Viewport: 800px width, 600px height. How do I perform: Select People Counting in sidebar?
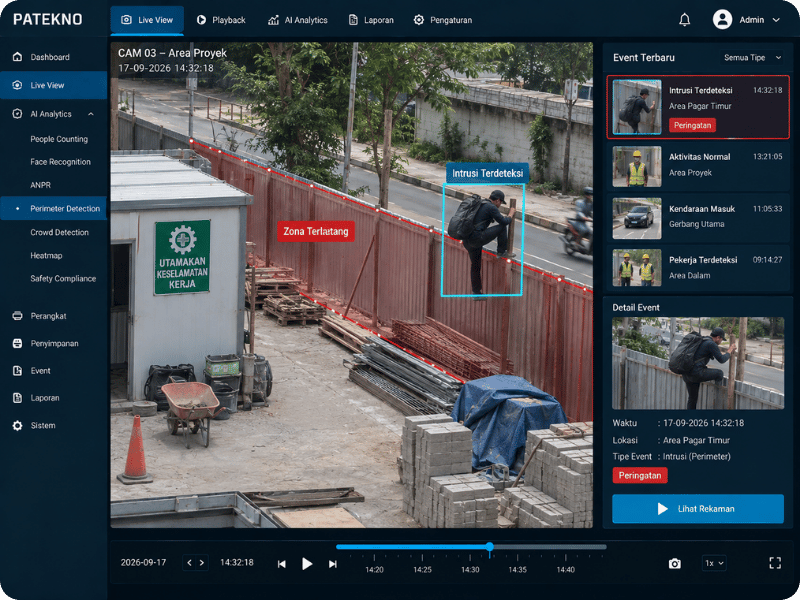coord(59,139)
